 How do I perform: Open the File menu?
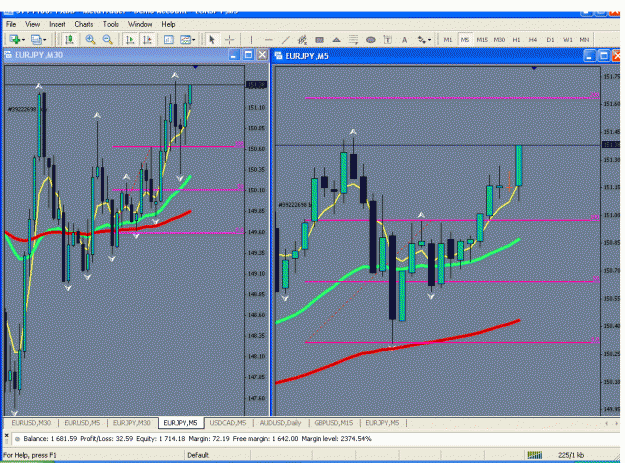(x=11, y=24)
